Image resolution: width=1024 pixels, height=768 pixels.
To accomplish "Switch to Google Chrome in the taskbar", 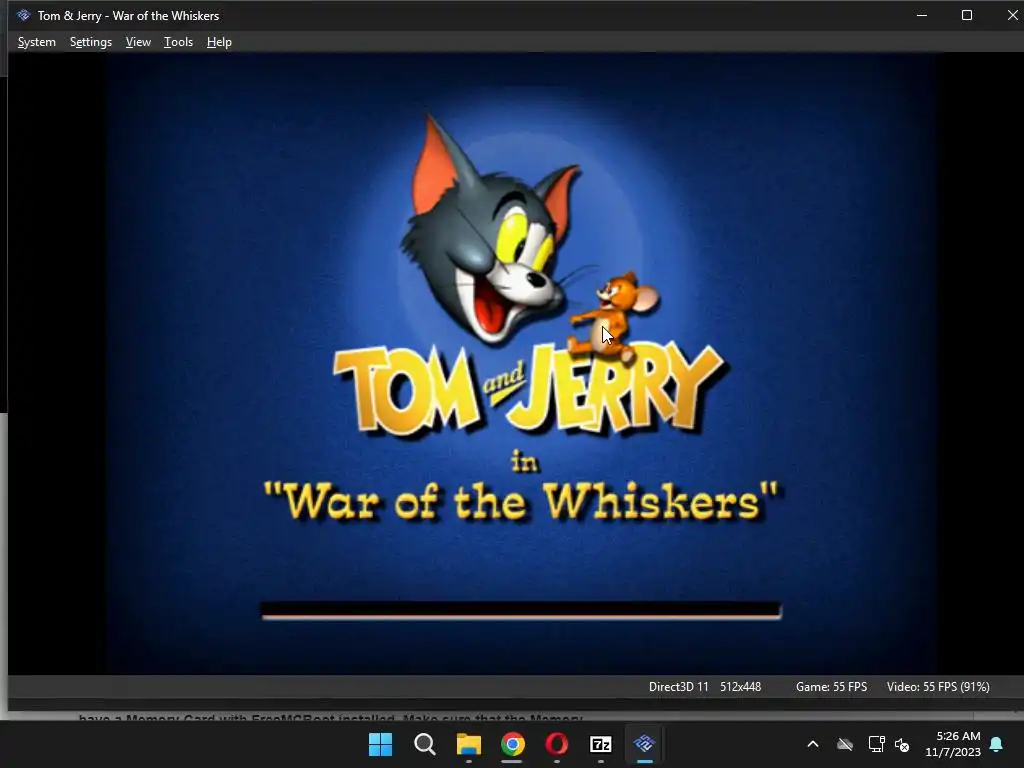I will [x=513, y=744].
